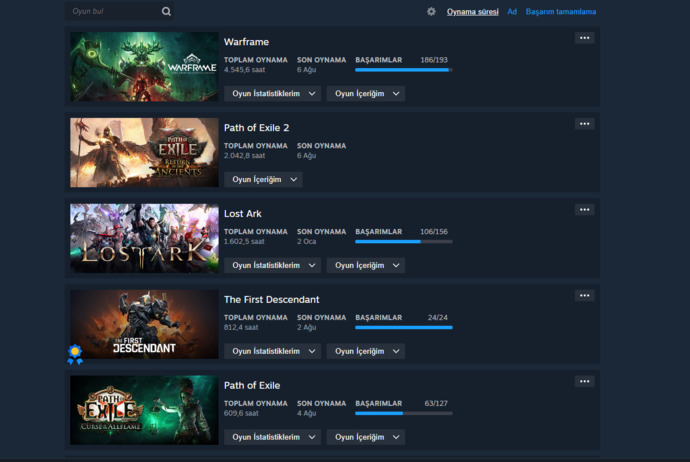Sort by "Oynama süresi"

point(473,12)
